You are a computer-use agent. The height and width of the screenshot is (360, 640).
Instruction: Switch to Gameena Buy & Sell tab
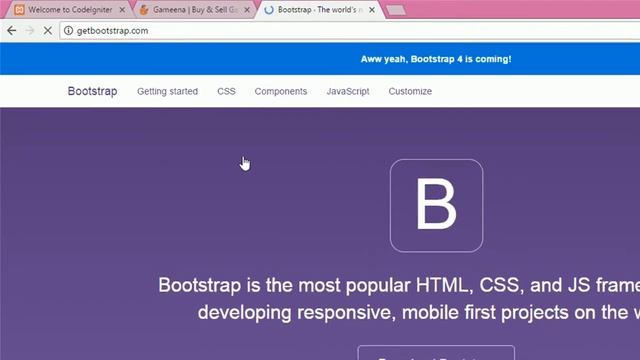pos(195,10)
